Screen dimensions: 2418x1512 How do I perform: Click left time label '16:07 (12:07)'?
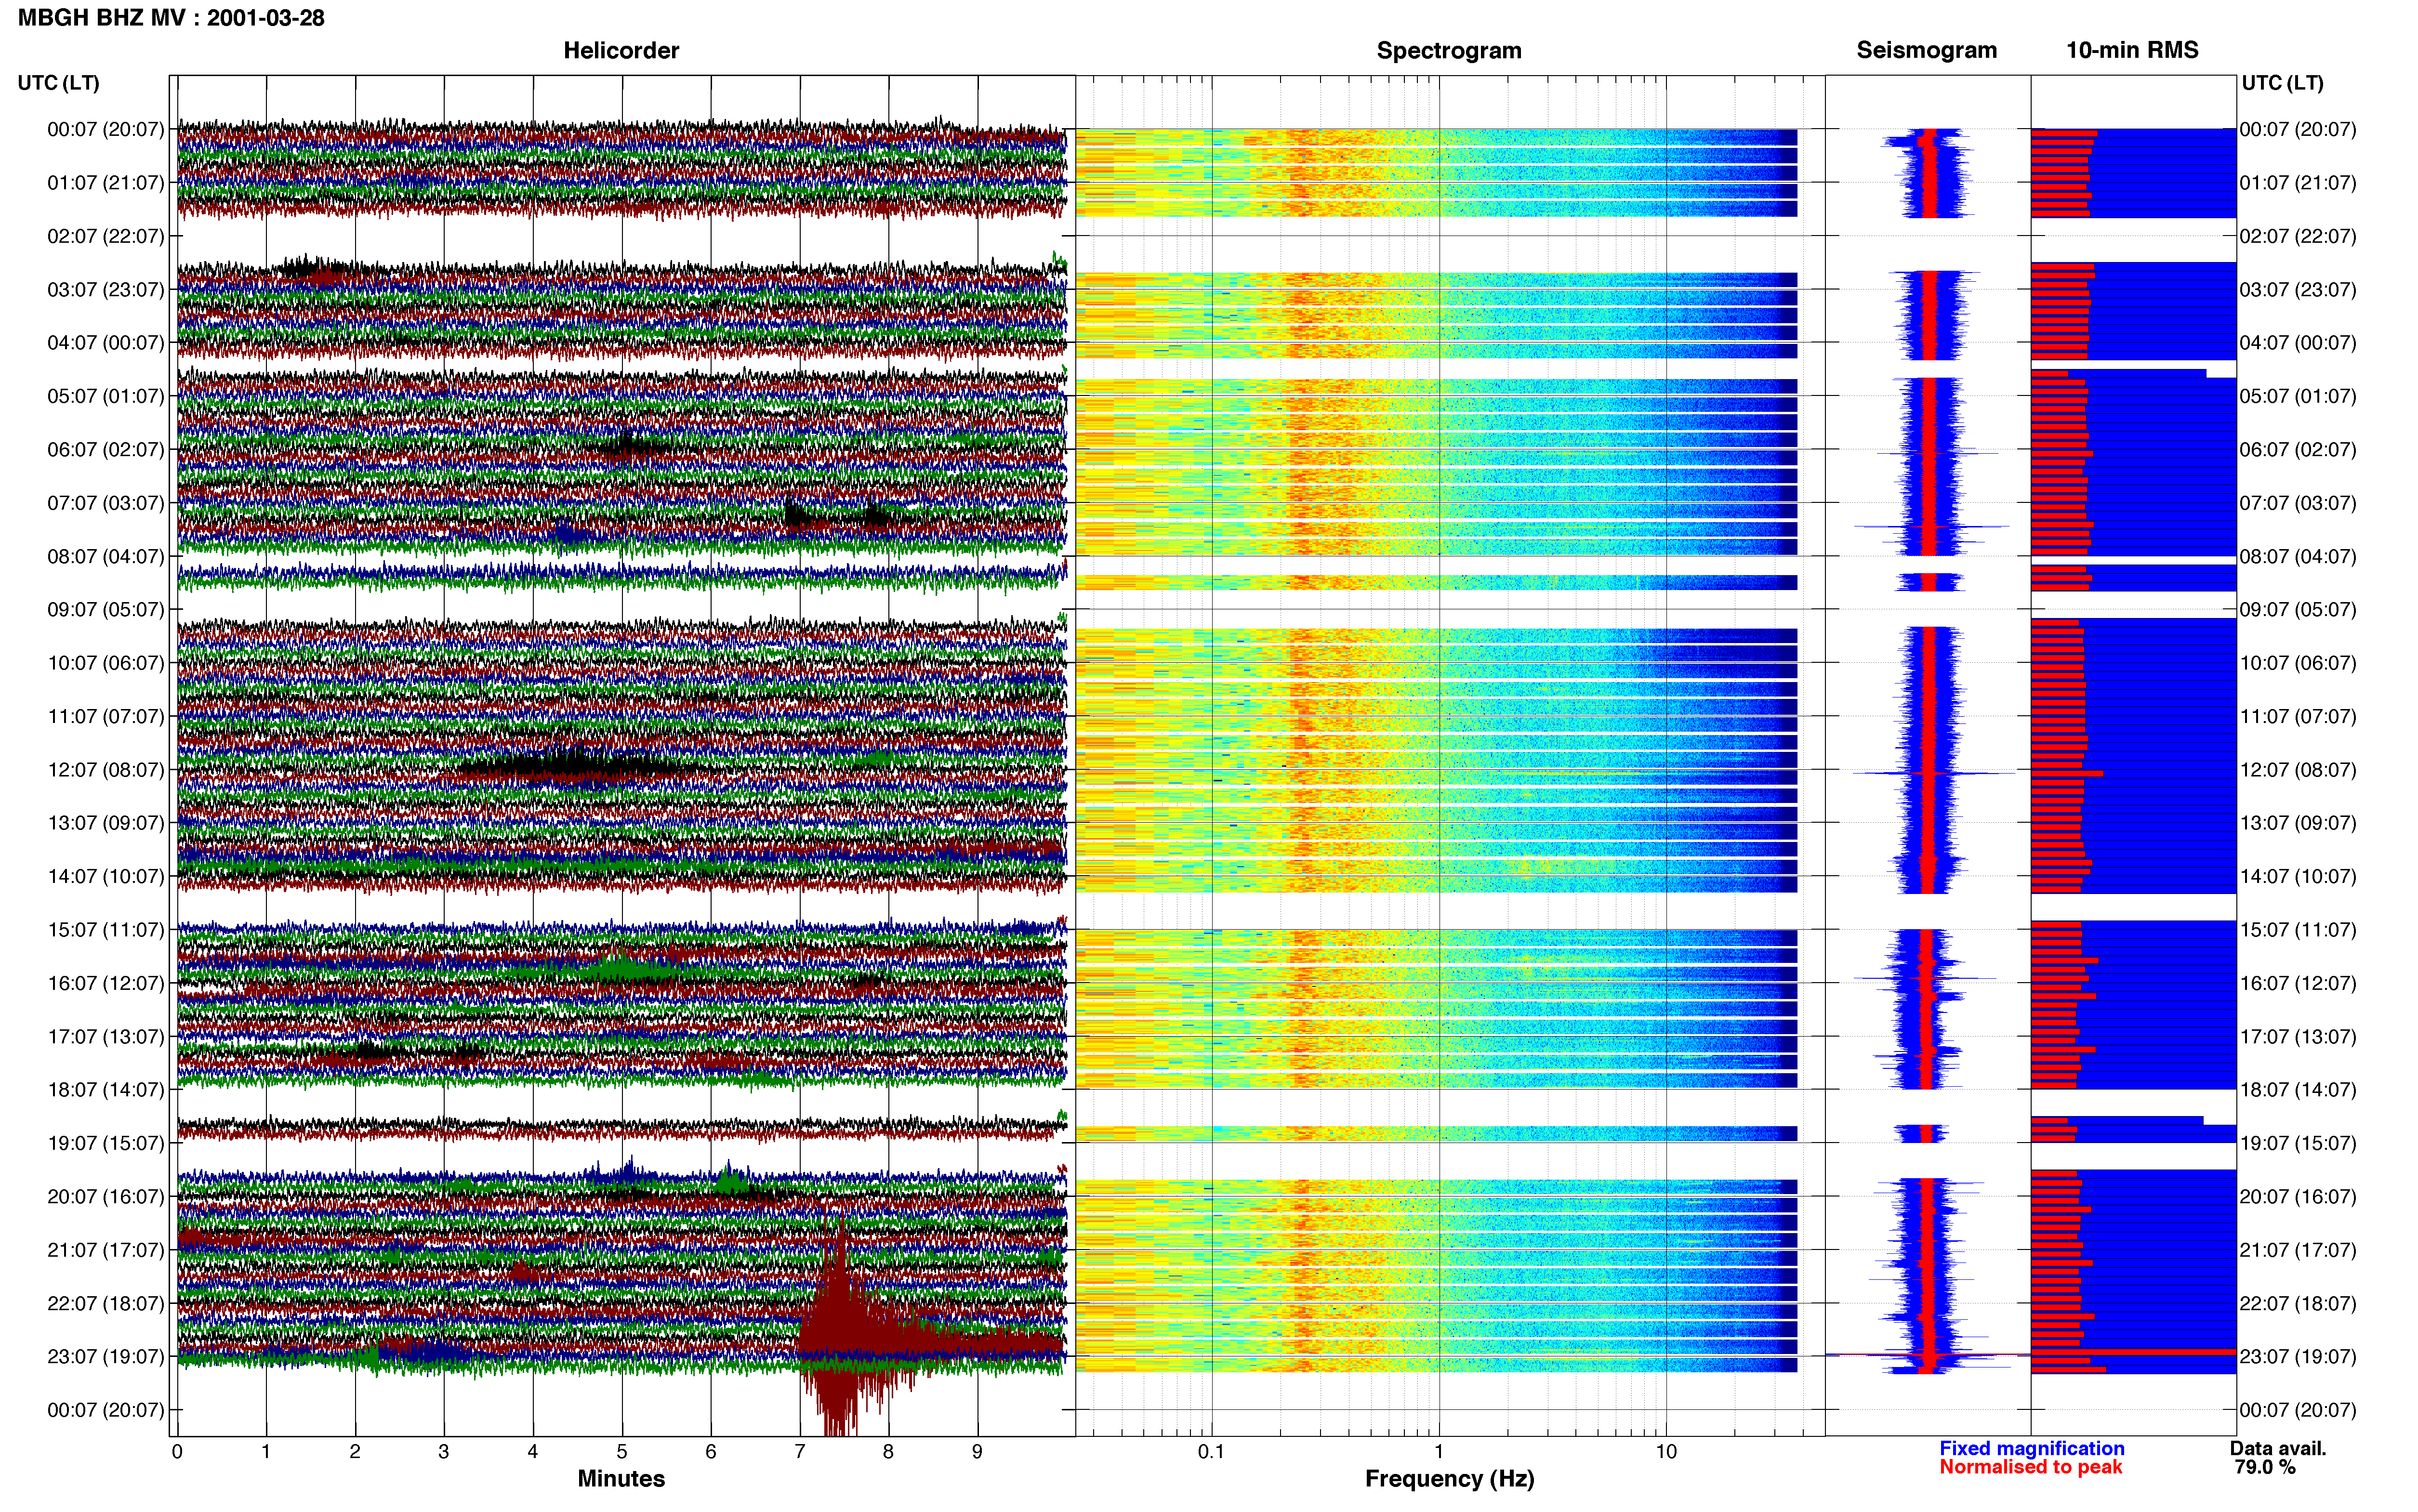(x=106, y=983)
